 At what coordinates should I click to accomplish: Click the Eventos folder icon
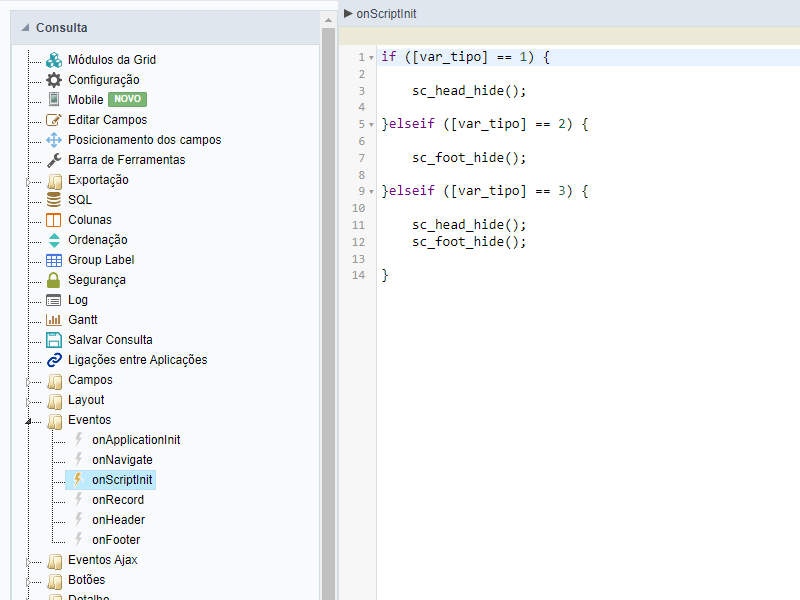tap(54, 420)
